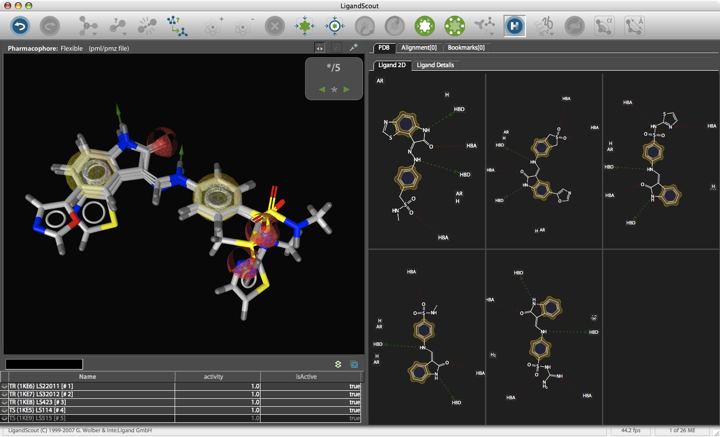
Task: Toggle visibility of TR (1KE6) LS22011 row
Action: click(x=5, y=386)
